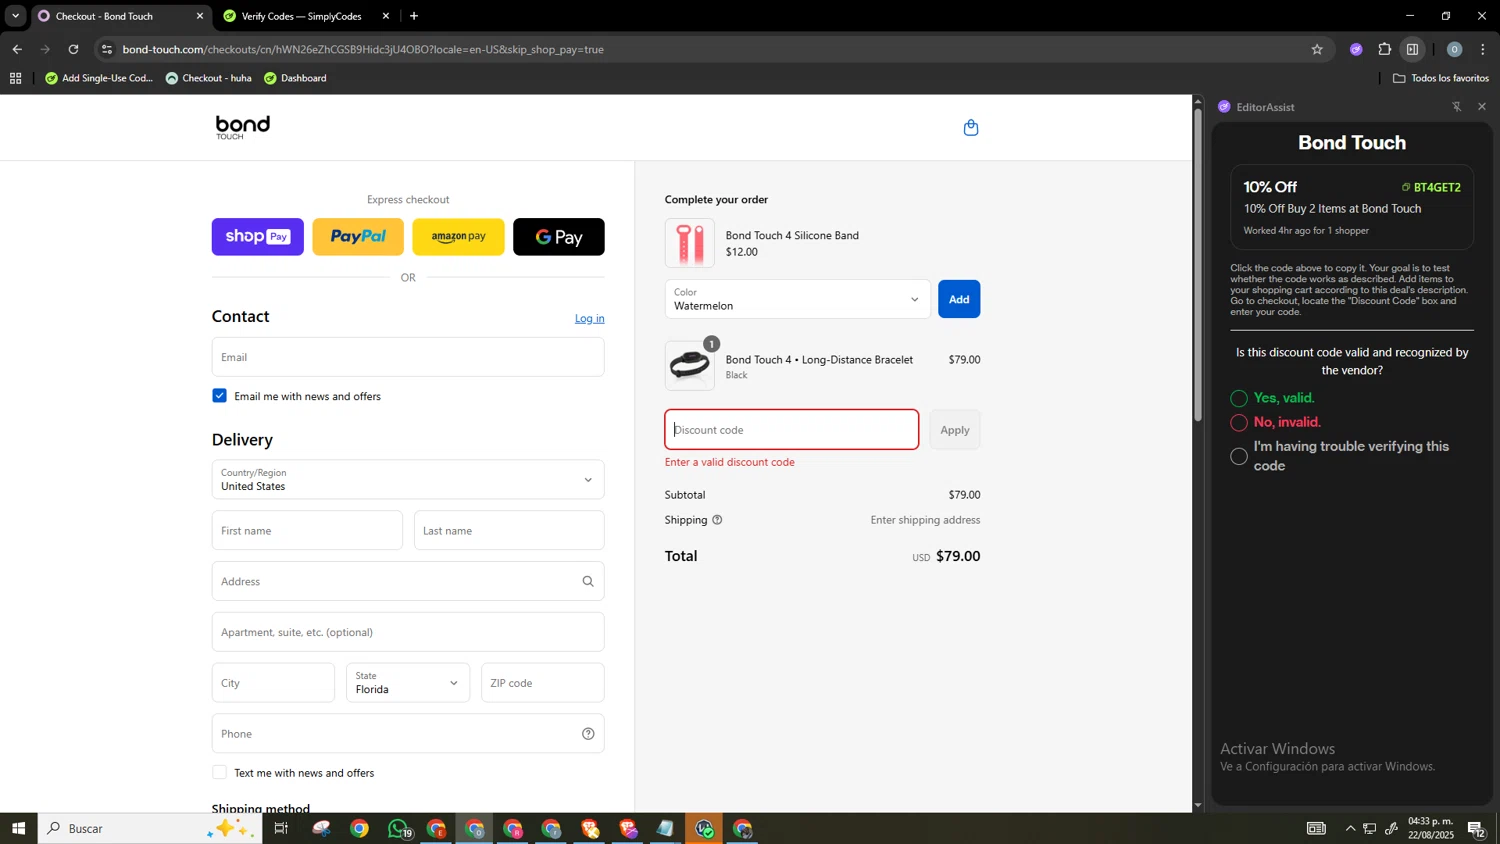The image size is (1500, 844).
Task: Open the bookmarks apps grid icon
Action: point(15,78)
